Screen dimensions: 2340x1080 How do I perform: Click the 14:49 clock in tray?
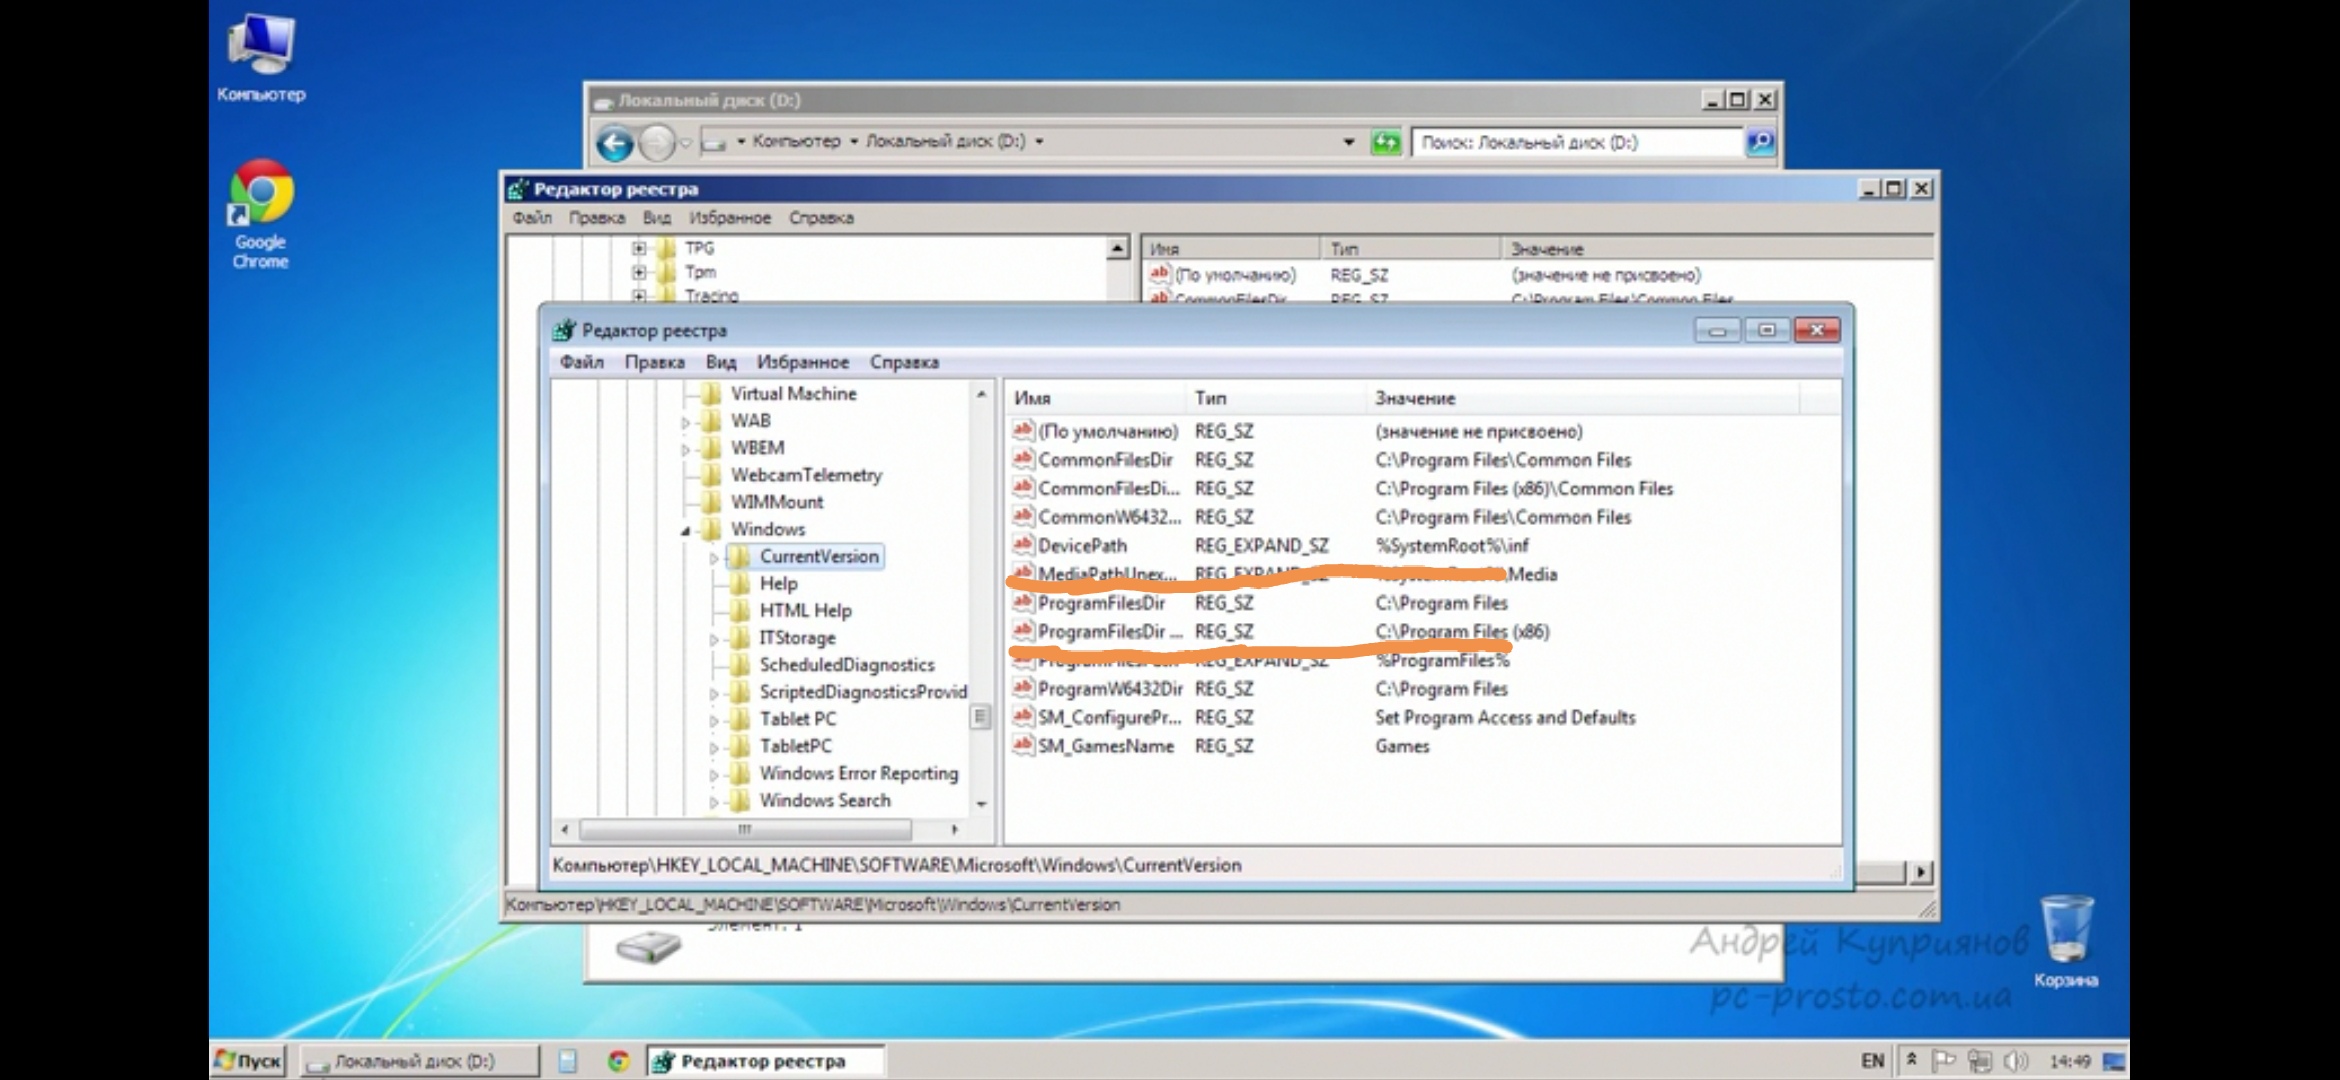point(2069,1061)
